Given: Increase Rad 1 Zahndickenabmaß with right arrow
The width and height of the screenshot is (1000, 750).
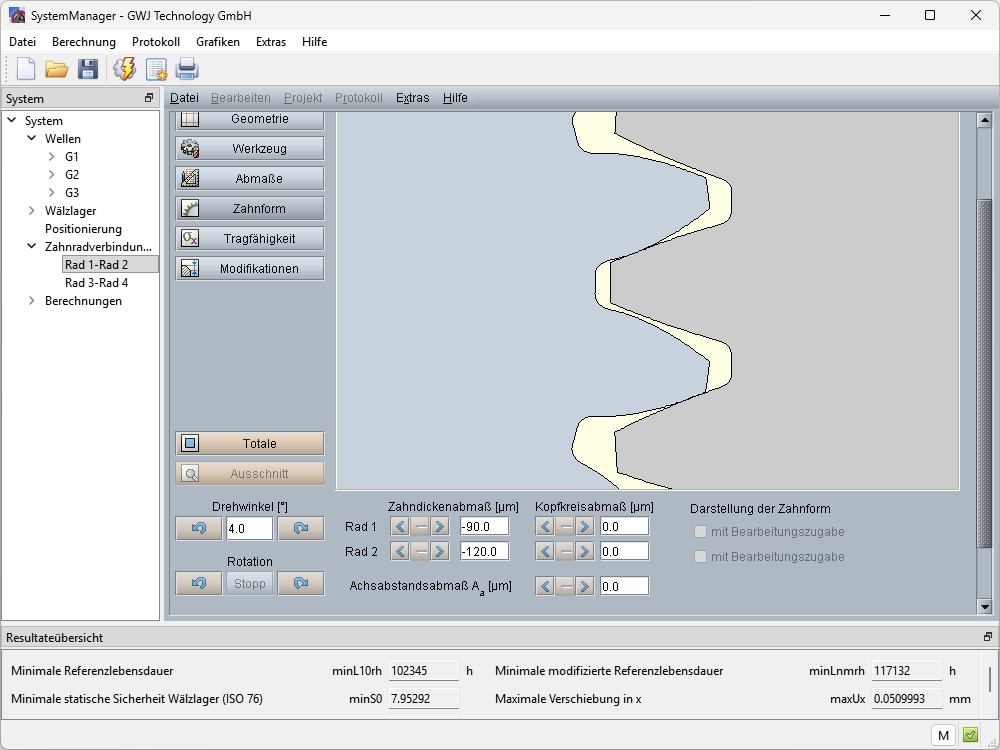Looking at the screenshot, I should coord(440,526).
